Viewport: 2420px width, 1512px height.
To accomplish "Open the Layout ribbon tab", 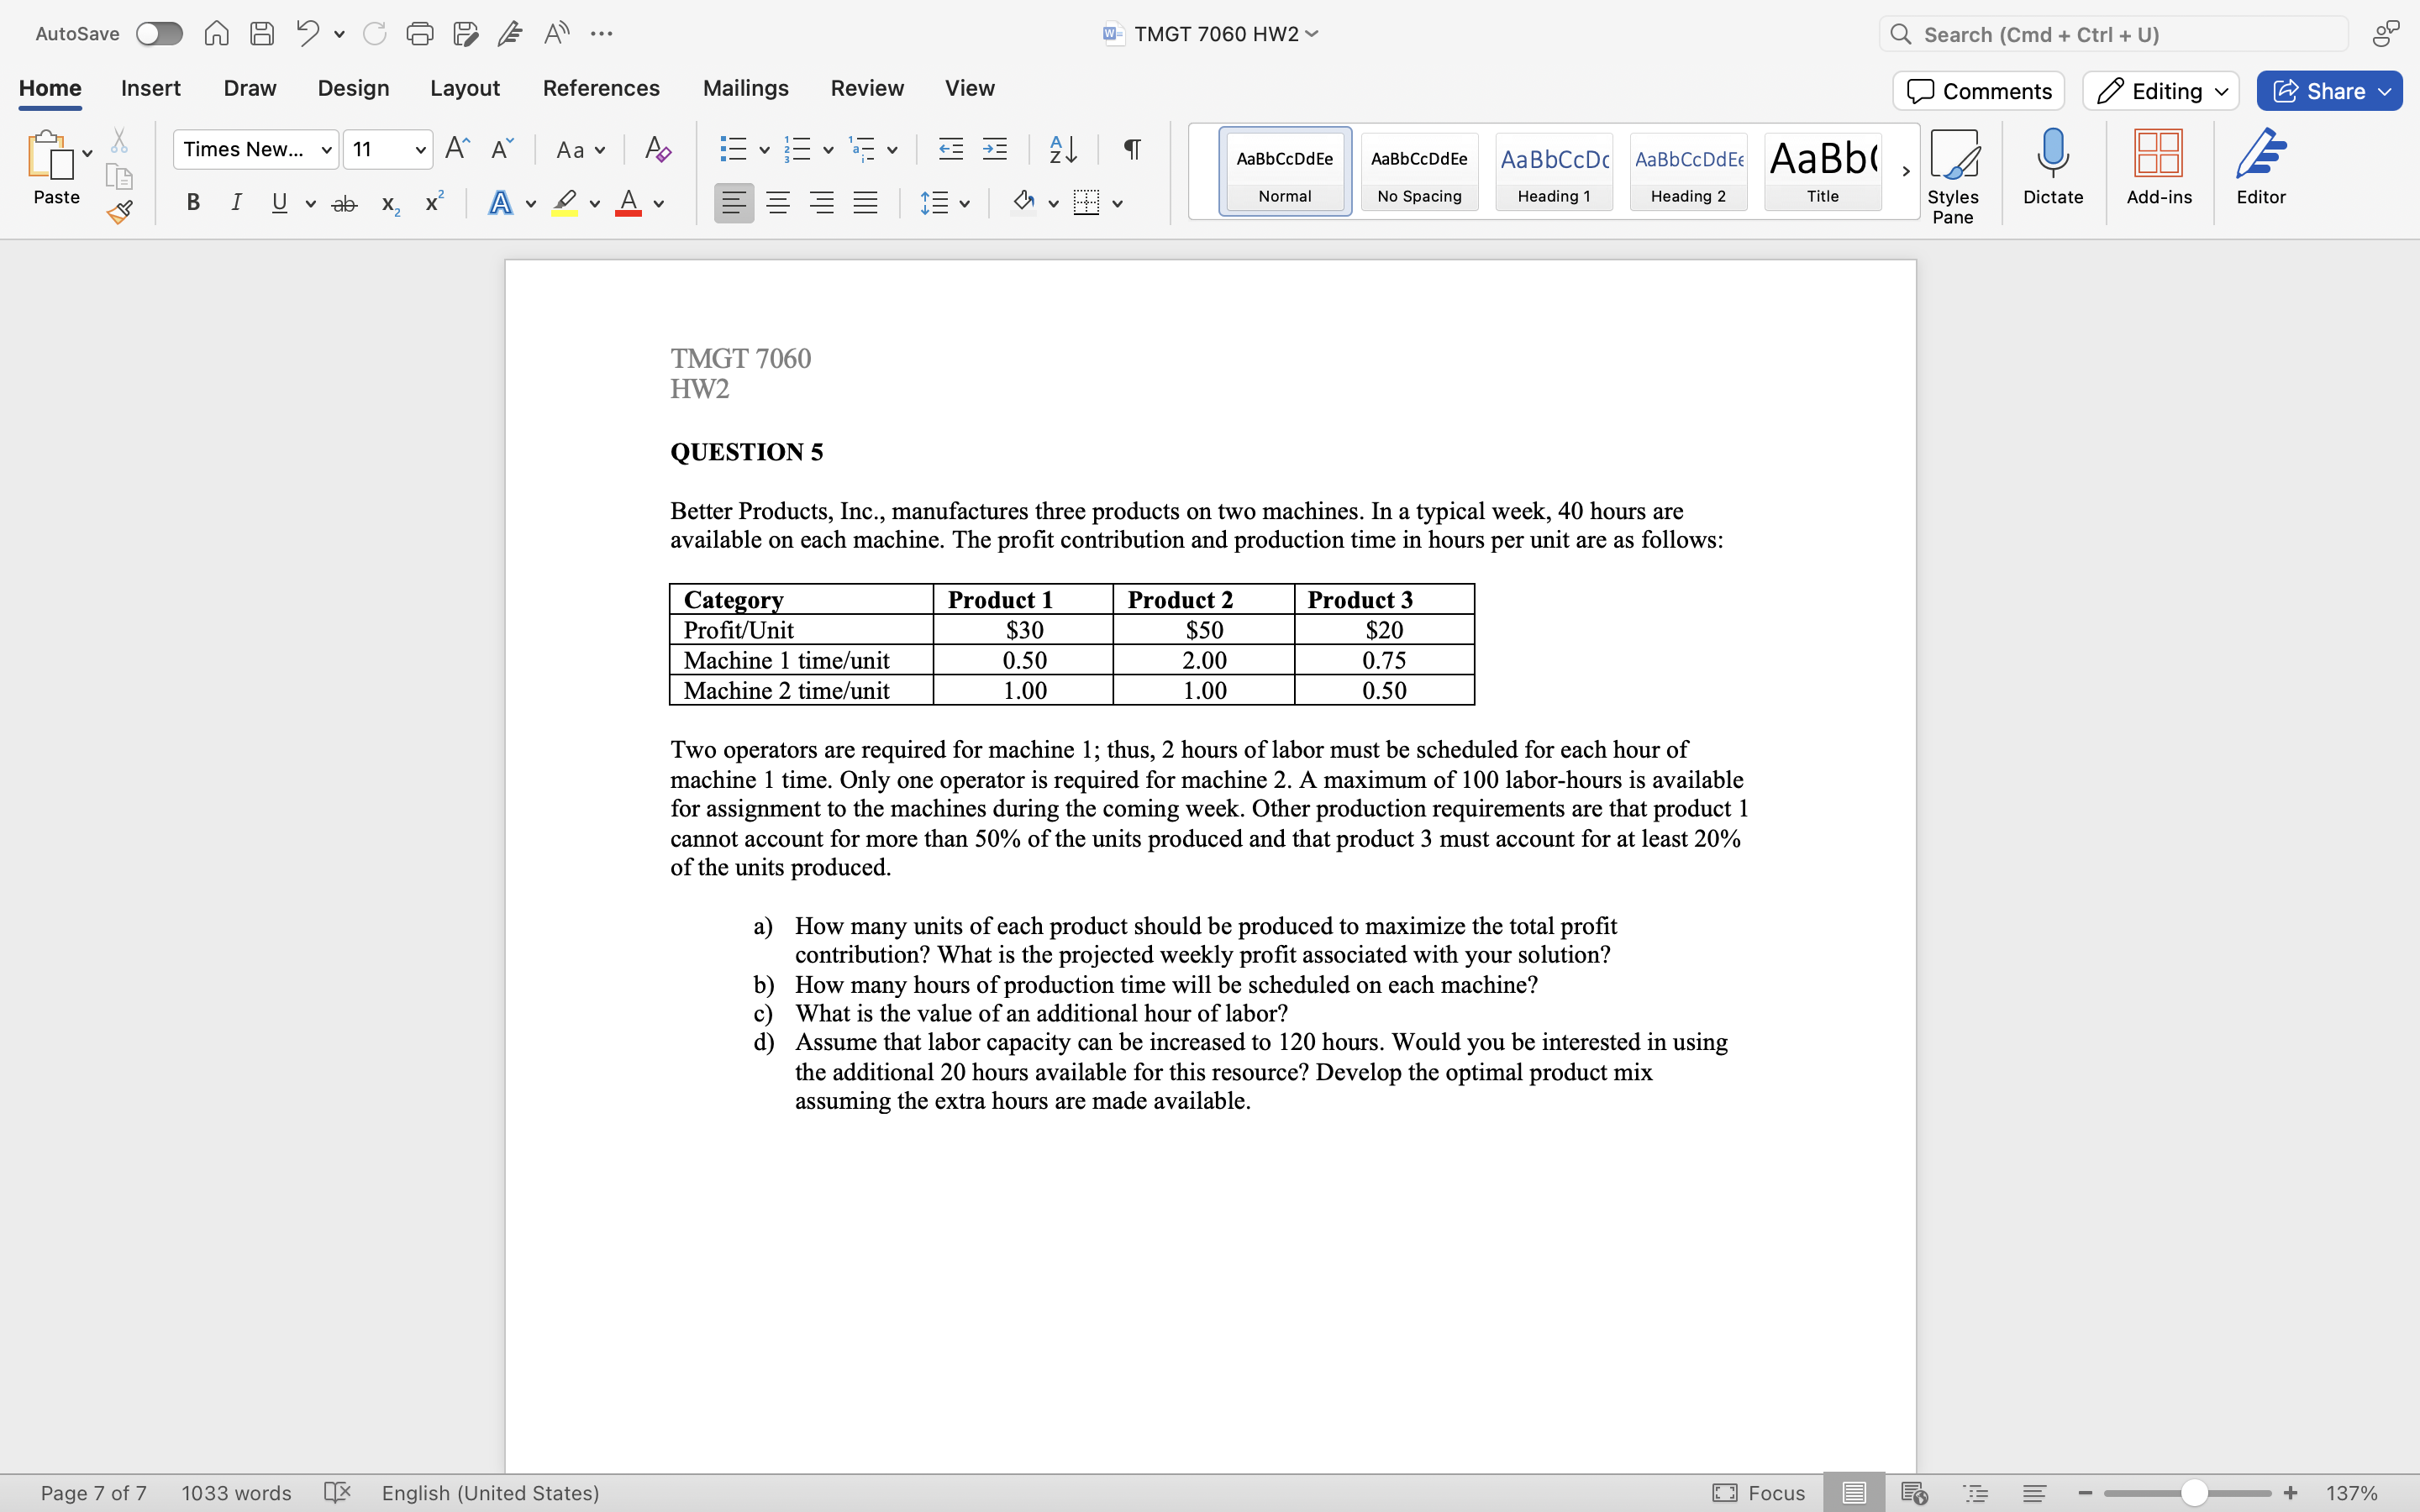I will point(464,88).
